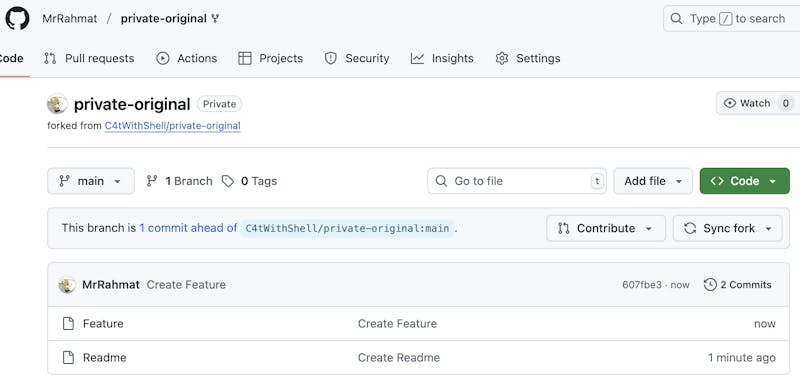Click the tag icon next to 0 Tags
800x384 pixels.
(x=228, y=181)
